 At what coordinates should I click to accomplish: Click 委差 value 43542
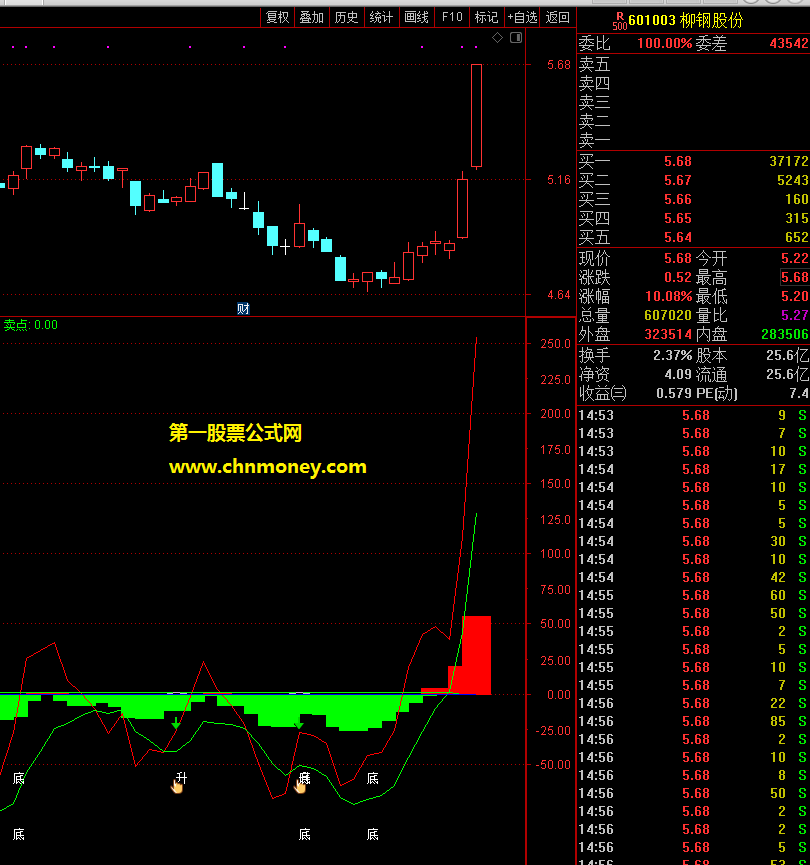[x=789, y=44]
